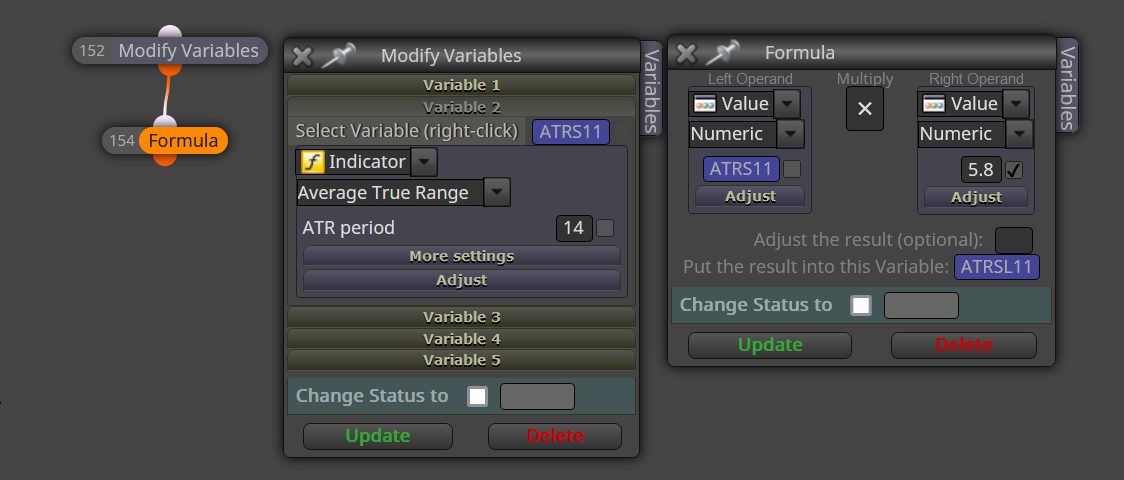
Task: Expand the Variable 5 section
Action: pos(462,360)
